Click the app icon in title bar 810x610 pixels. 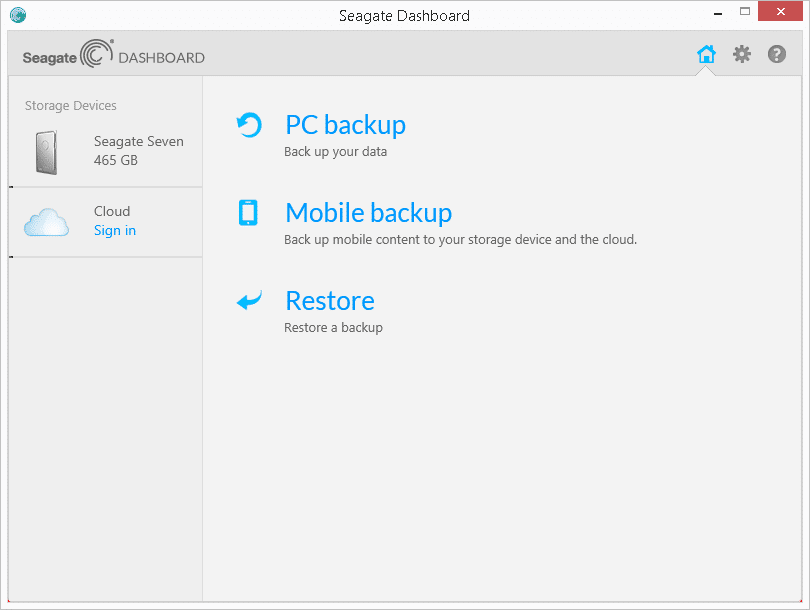coord(18,15)
